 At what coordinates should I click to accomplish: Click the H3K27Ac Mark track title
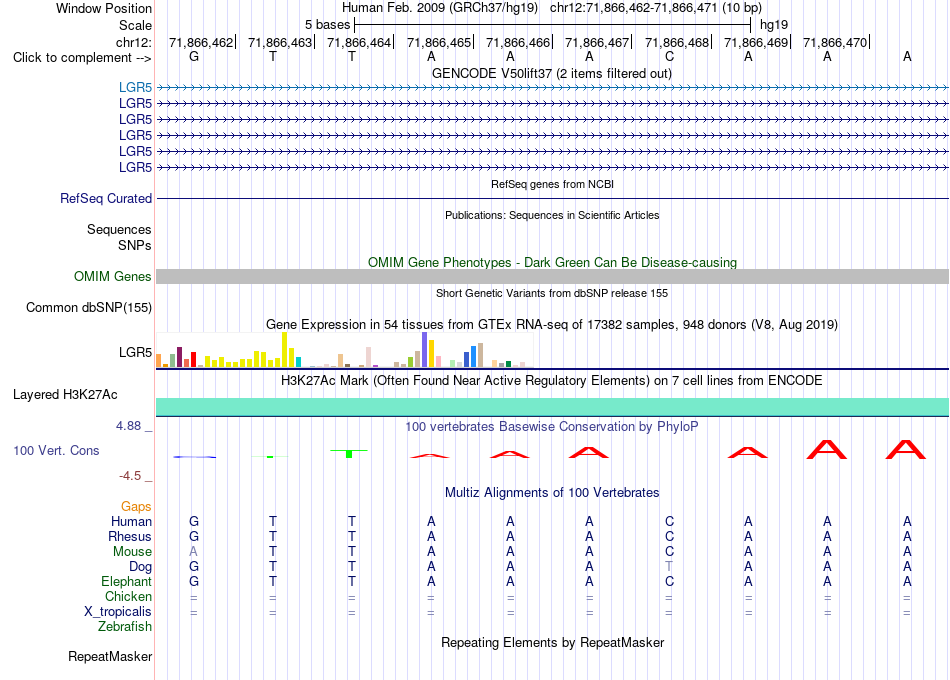coord(552,381)
